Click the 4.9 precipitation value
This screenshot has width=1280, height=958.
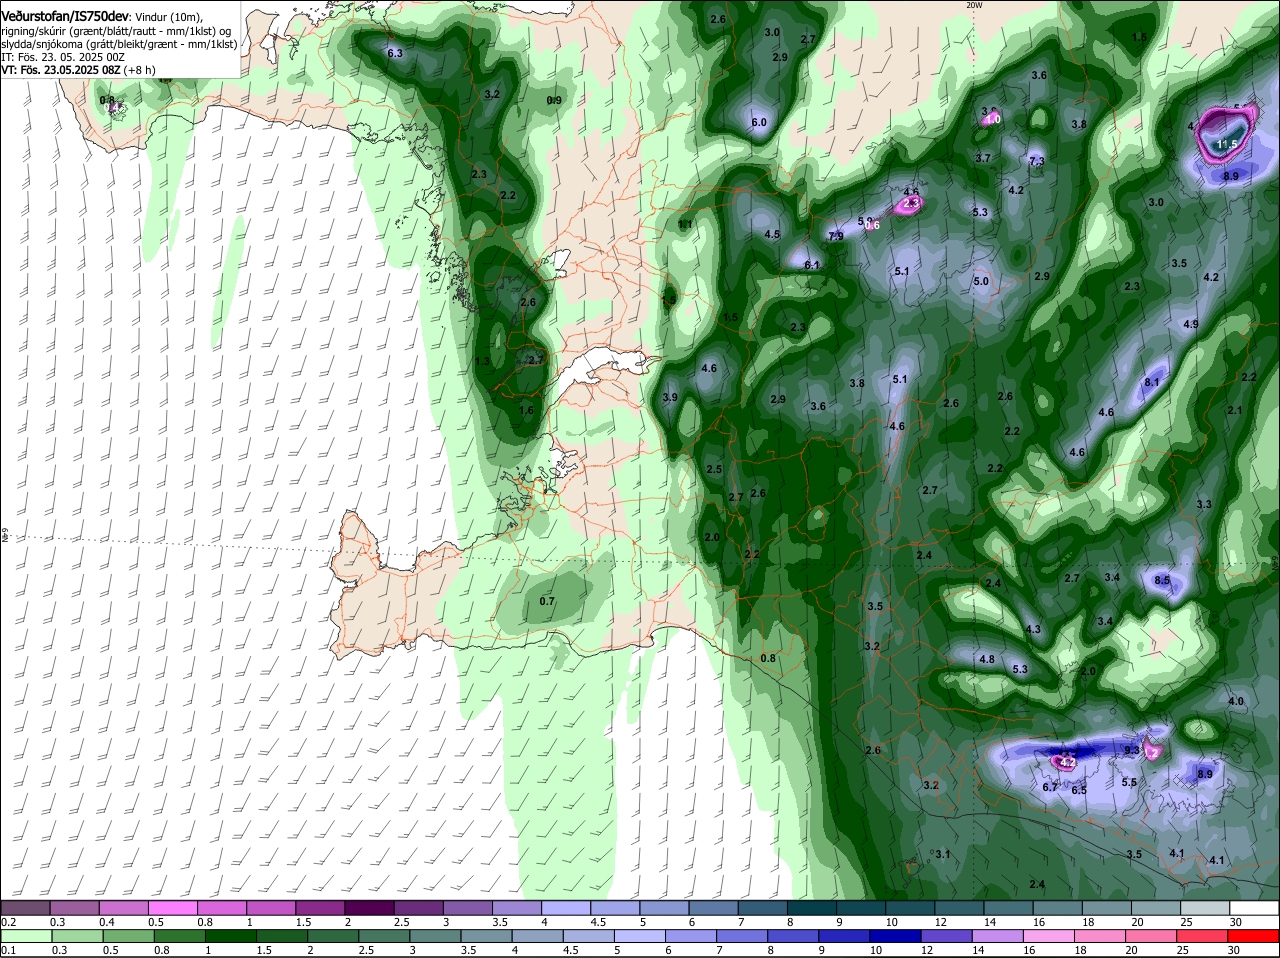coord(1190,324)
